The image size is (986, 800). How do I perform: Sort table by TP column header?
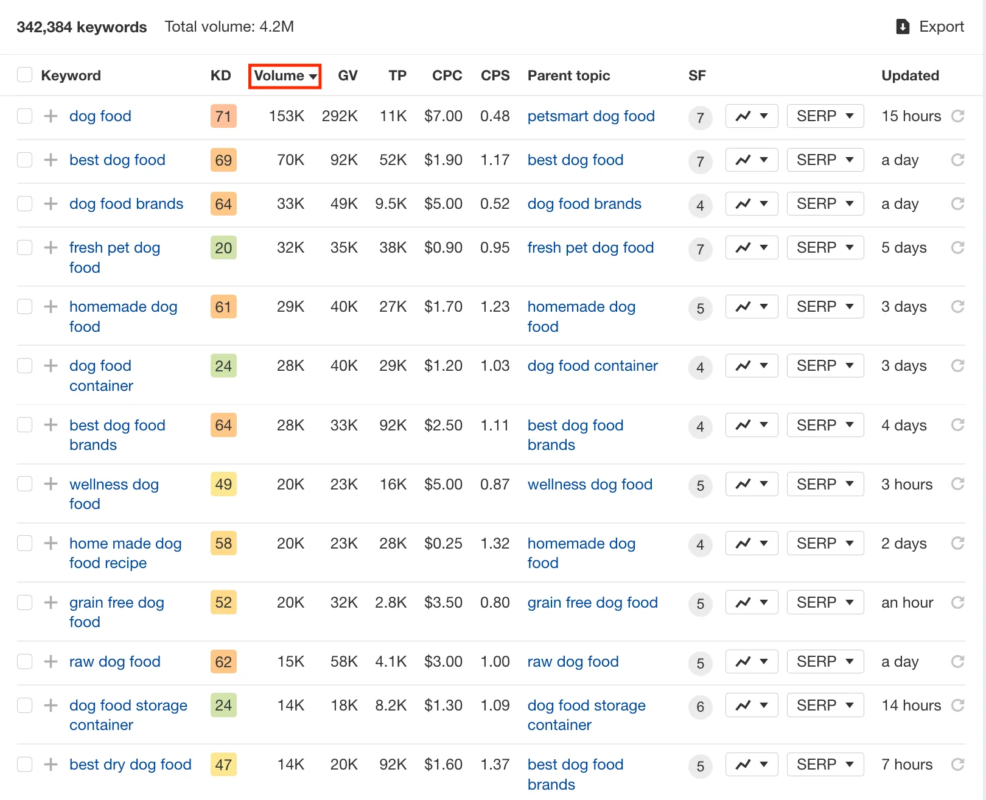click(397, 75)
